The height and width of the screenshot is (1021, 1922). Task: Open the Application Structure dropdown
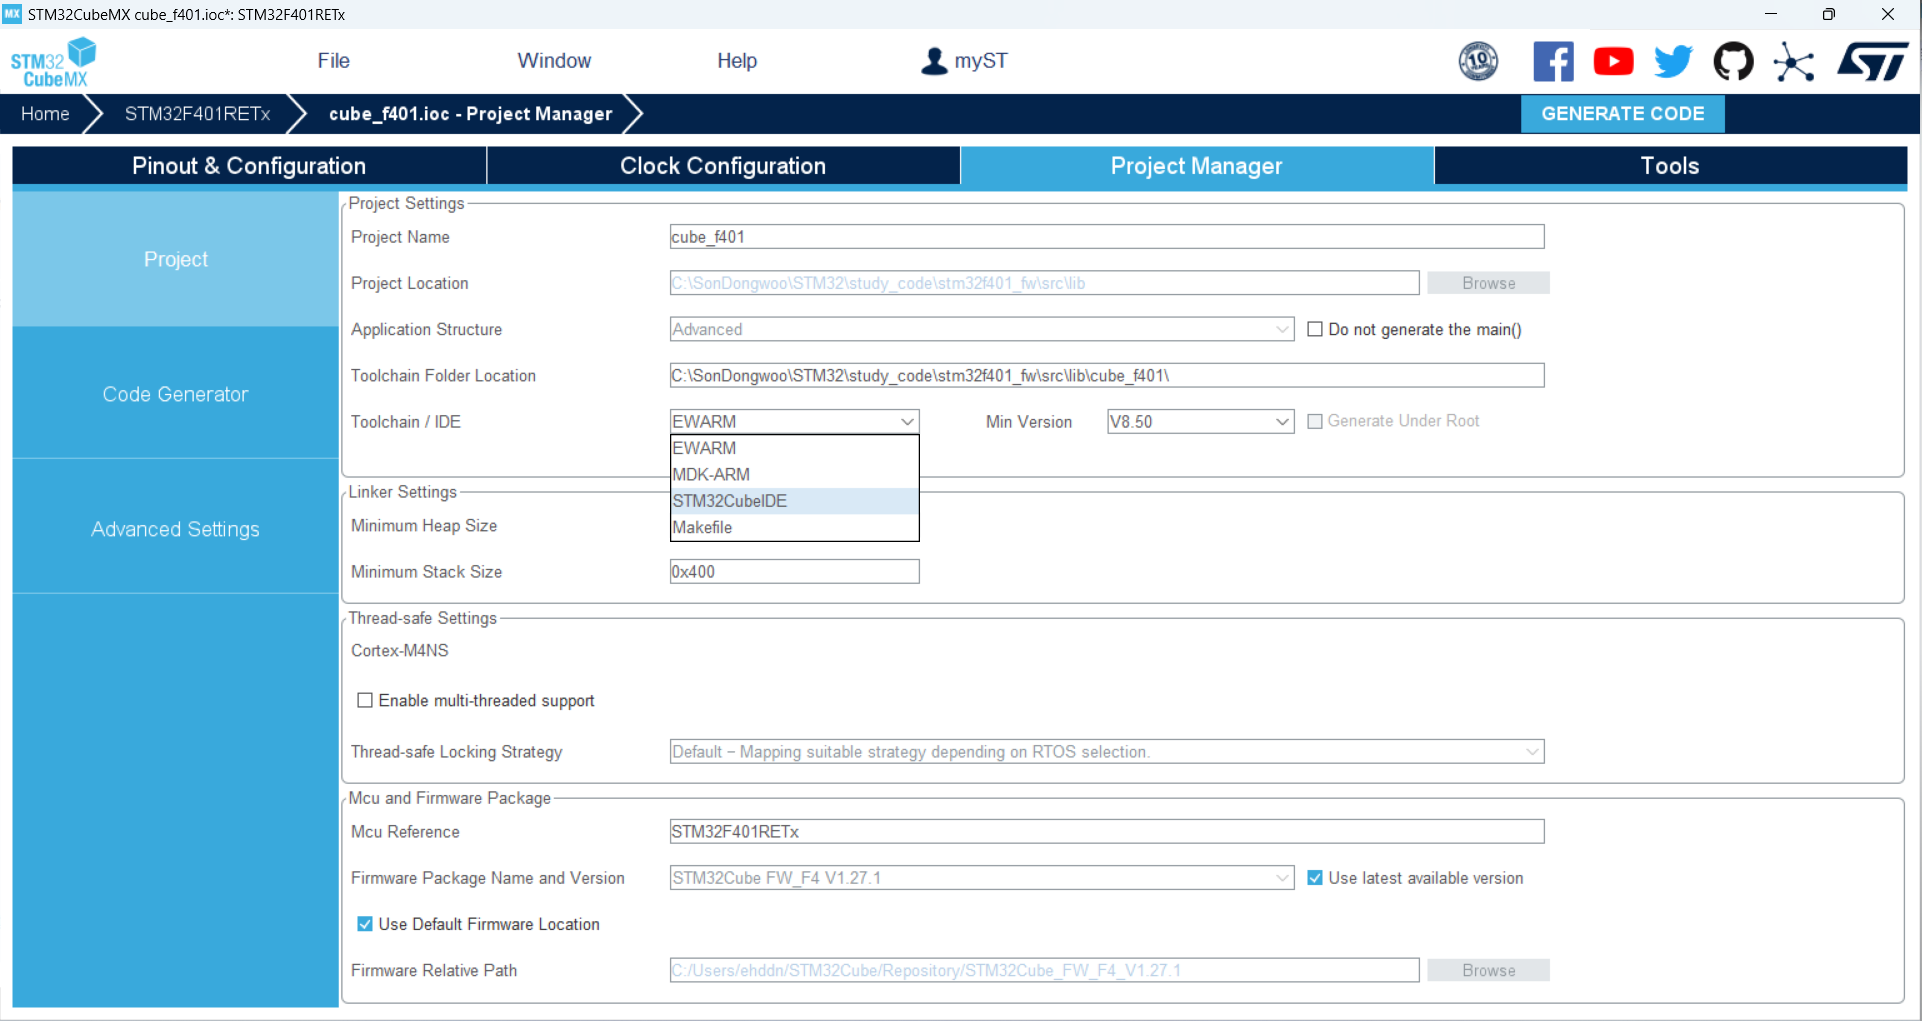pyautogui.click(x=982, y=329)
